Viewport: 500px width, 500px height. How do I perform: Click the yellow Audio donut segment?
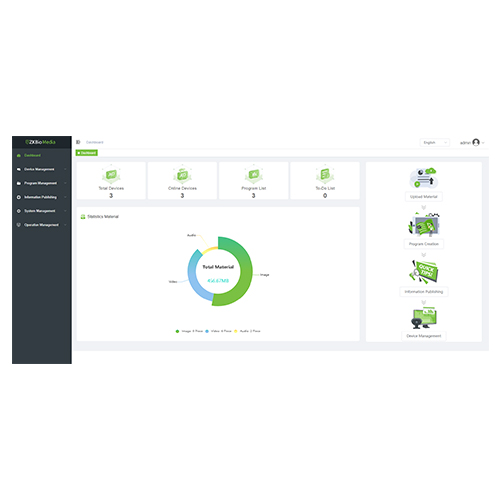pyautogui.click(x=210, y=250)
